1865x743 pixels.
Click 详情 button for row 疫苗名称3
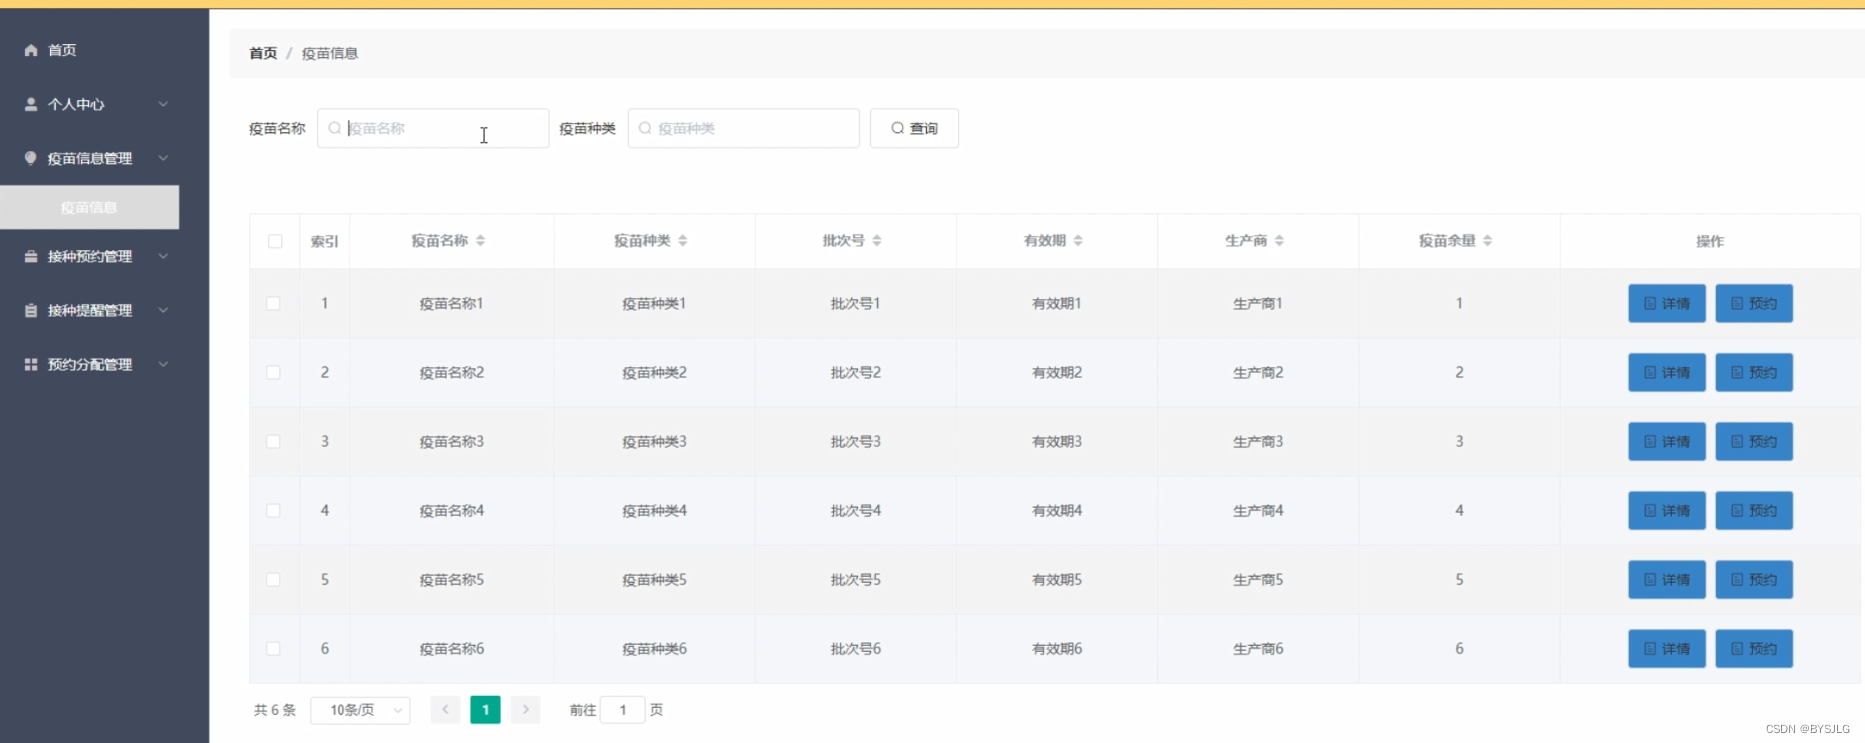(x=1667, y=441)
